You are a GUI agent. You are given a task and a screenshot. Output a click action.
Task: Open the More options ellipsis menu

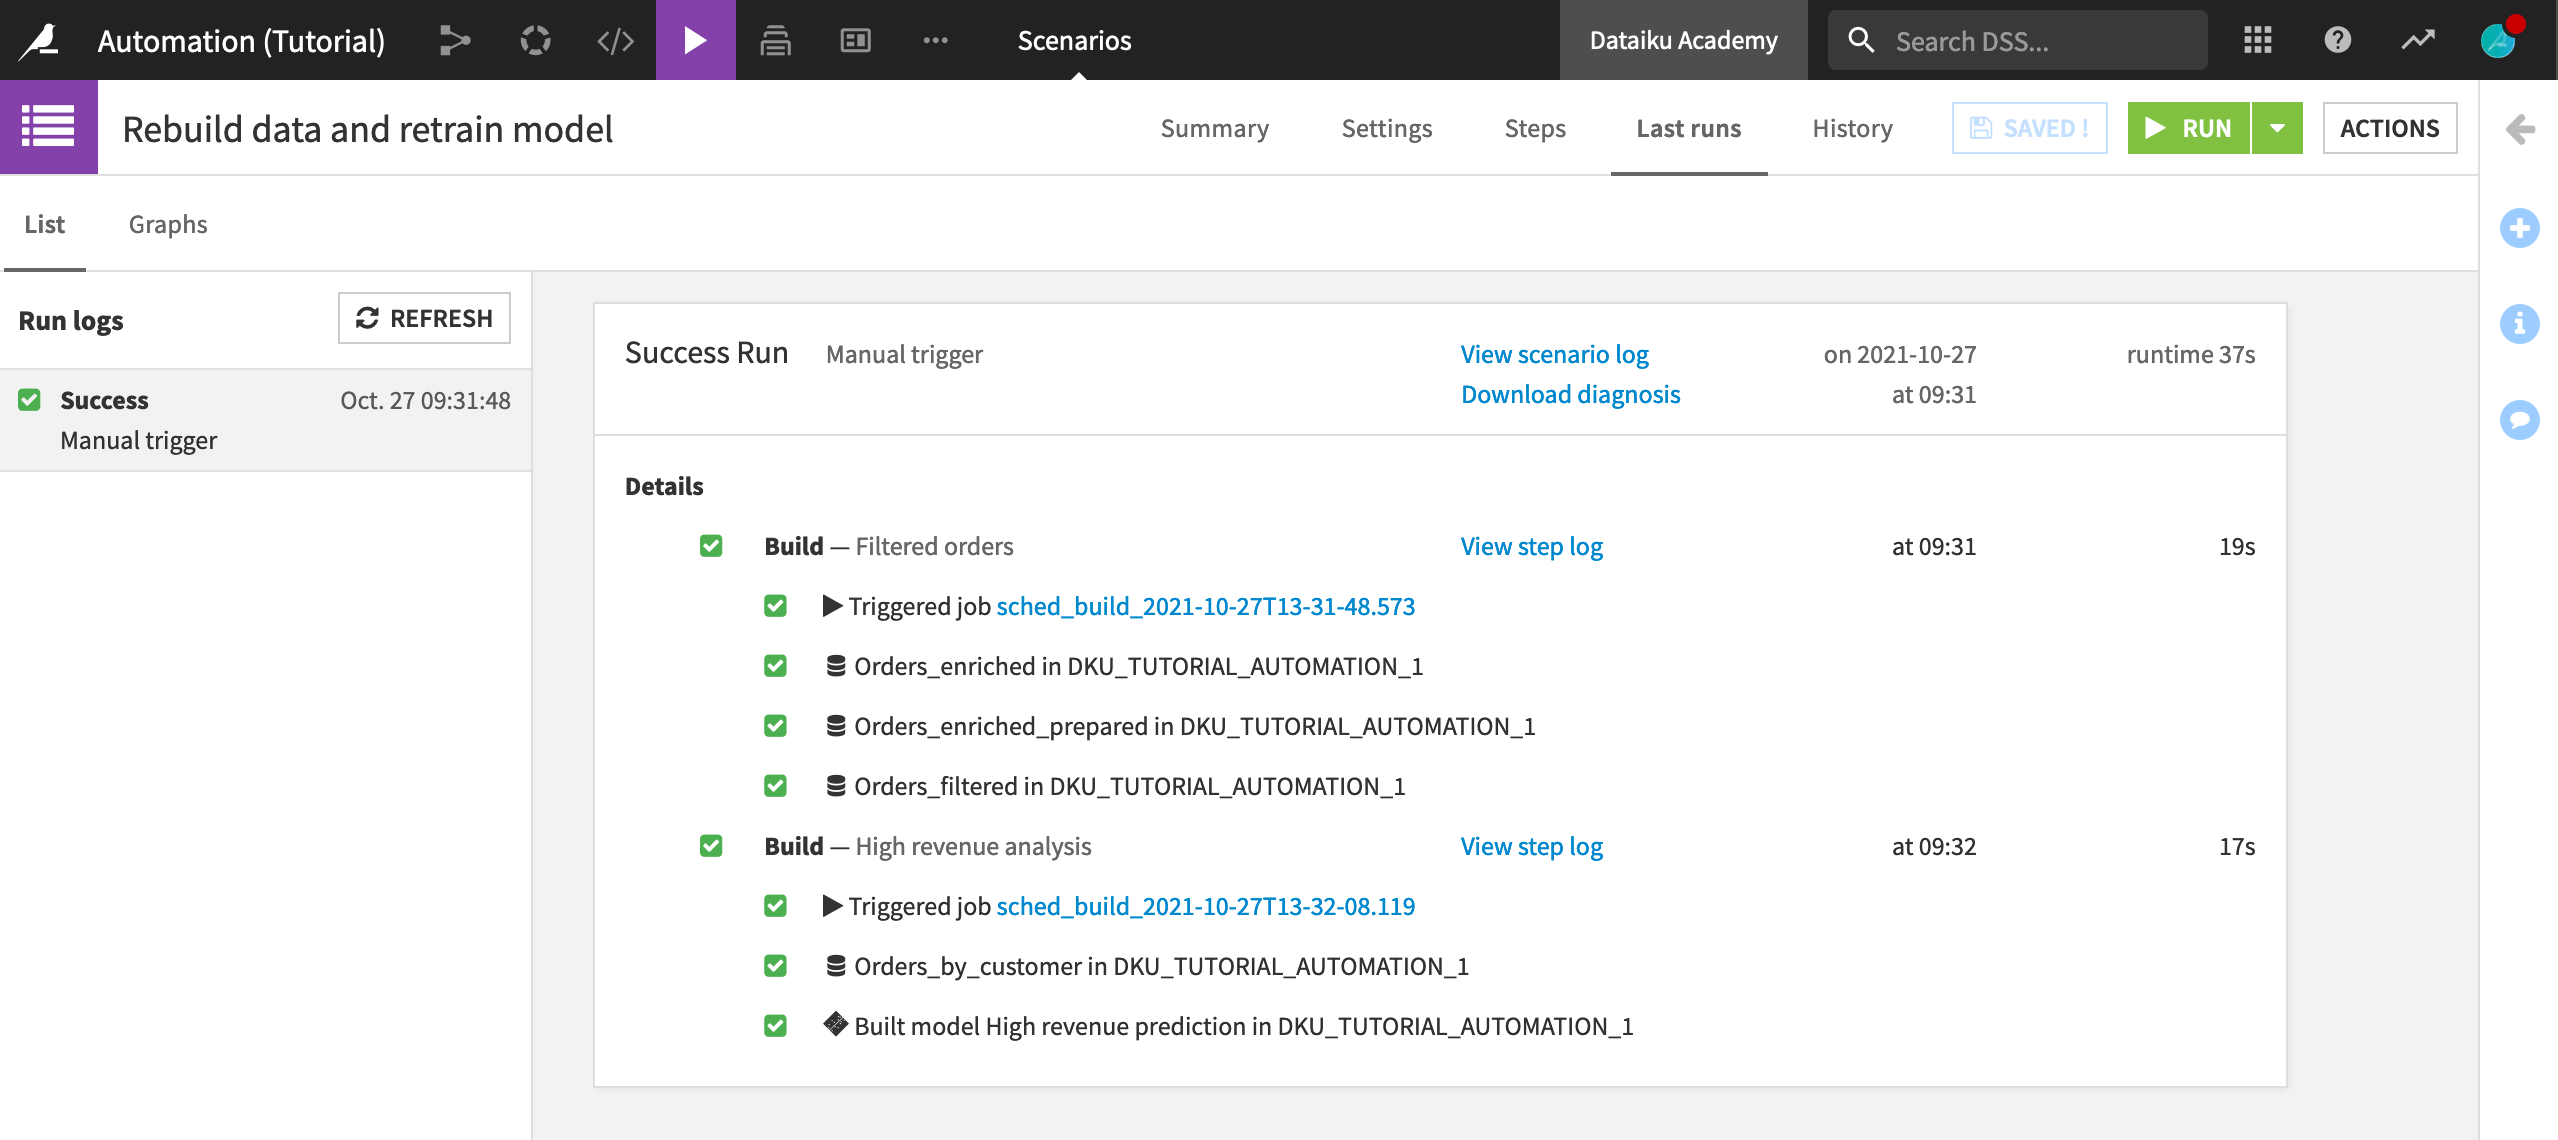[935, 40]
